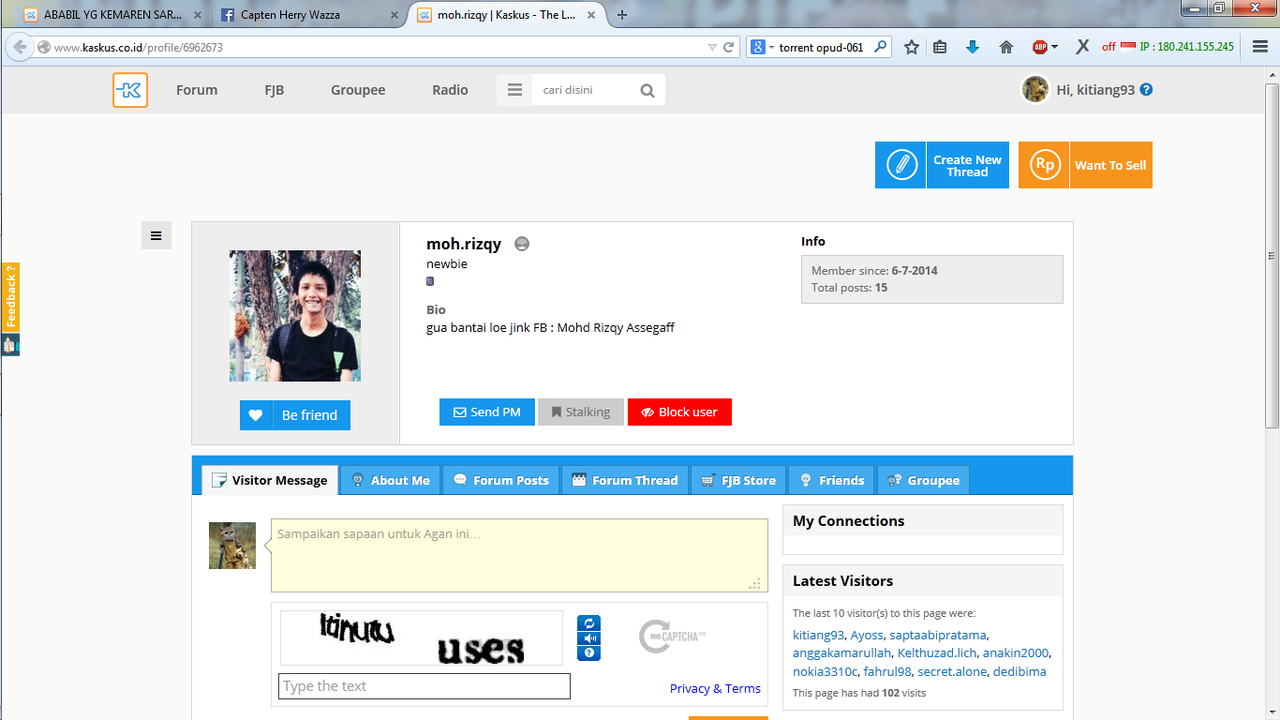Click the Send PM button
This screenshot has width=1280, height=720.
pos(487,412)
